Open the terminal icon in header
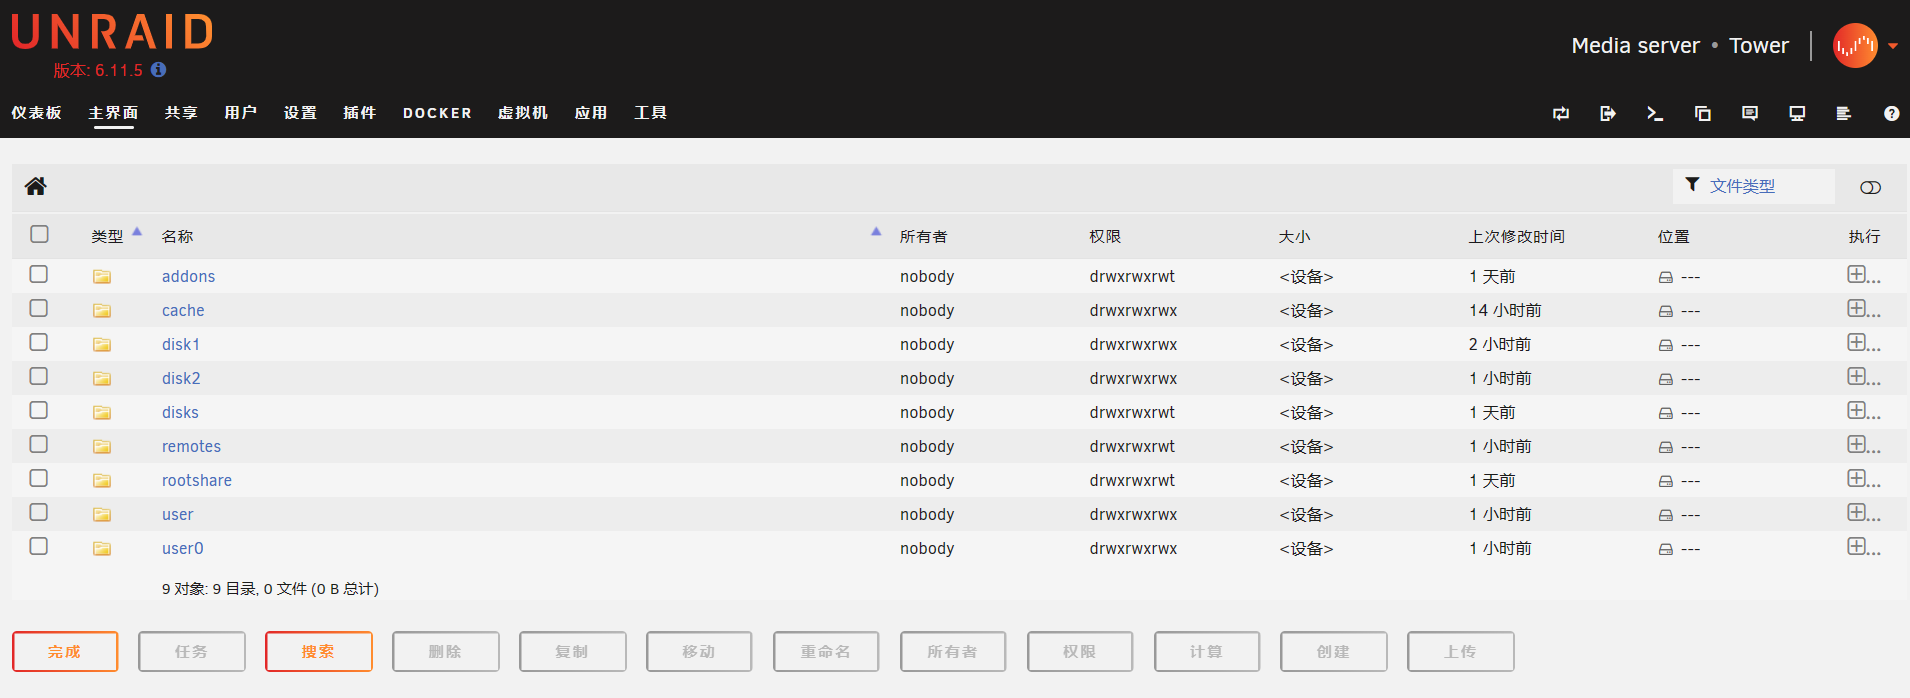The width and height of the screenshot is (1910, 698). pyautogui.click(x=1654, y=114)
